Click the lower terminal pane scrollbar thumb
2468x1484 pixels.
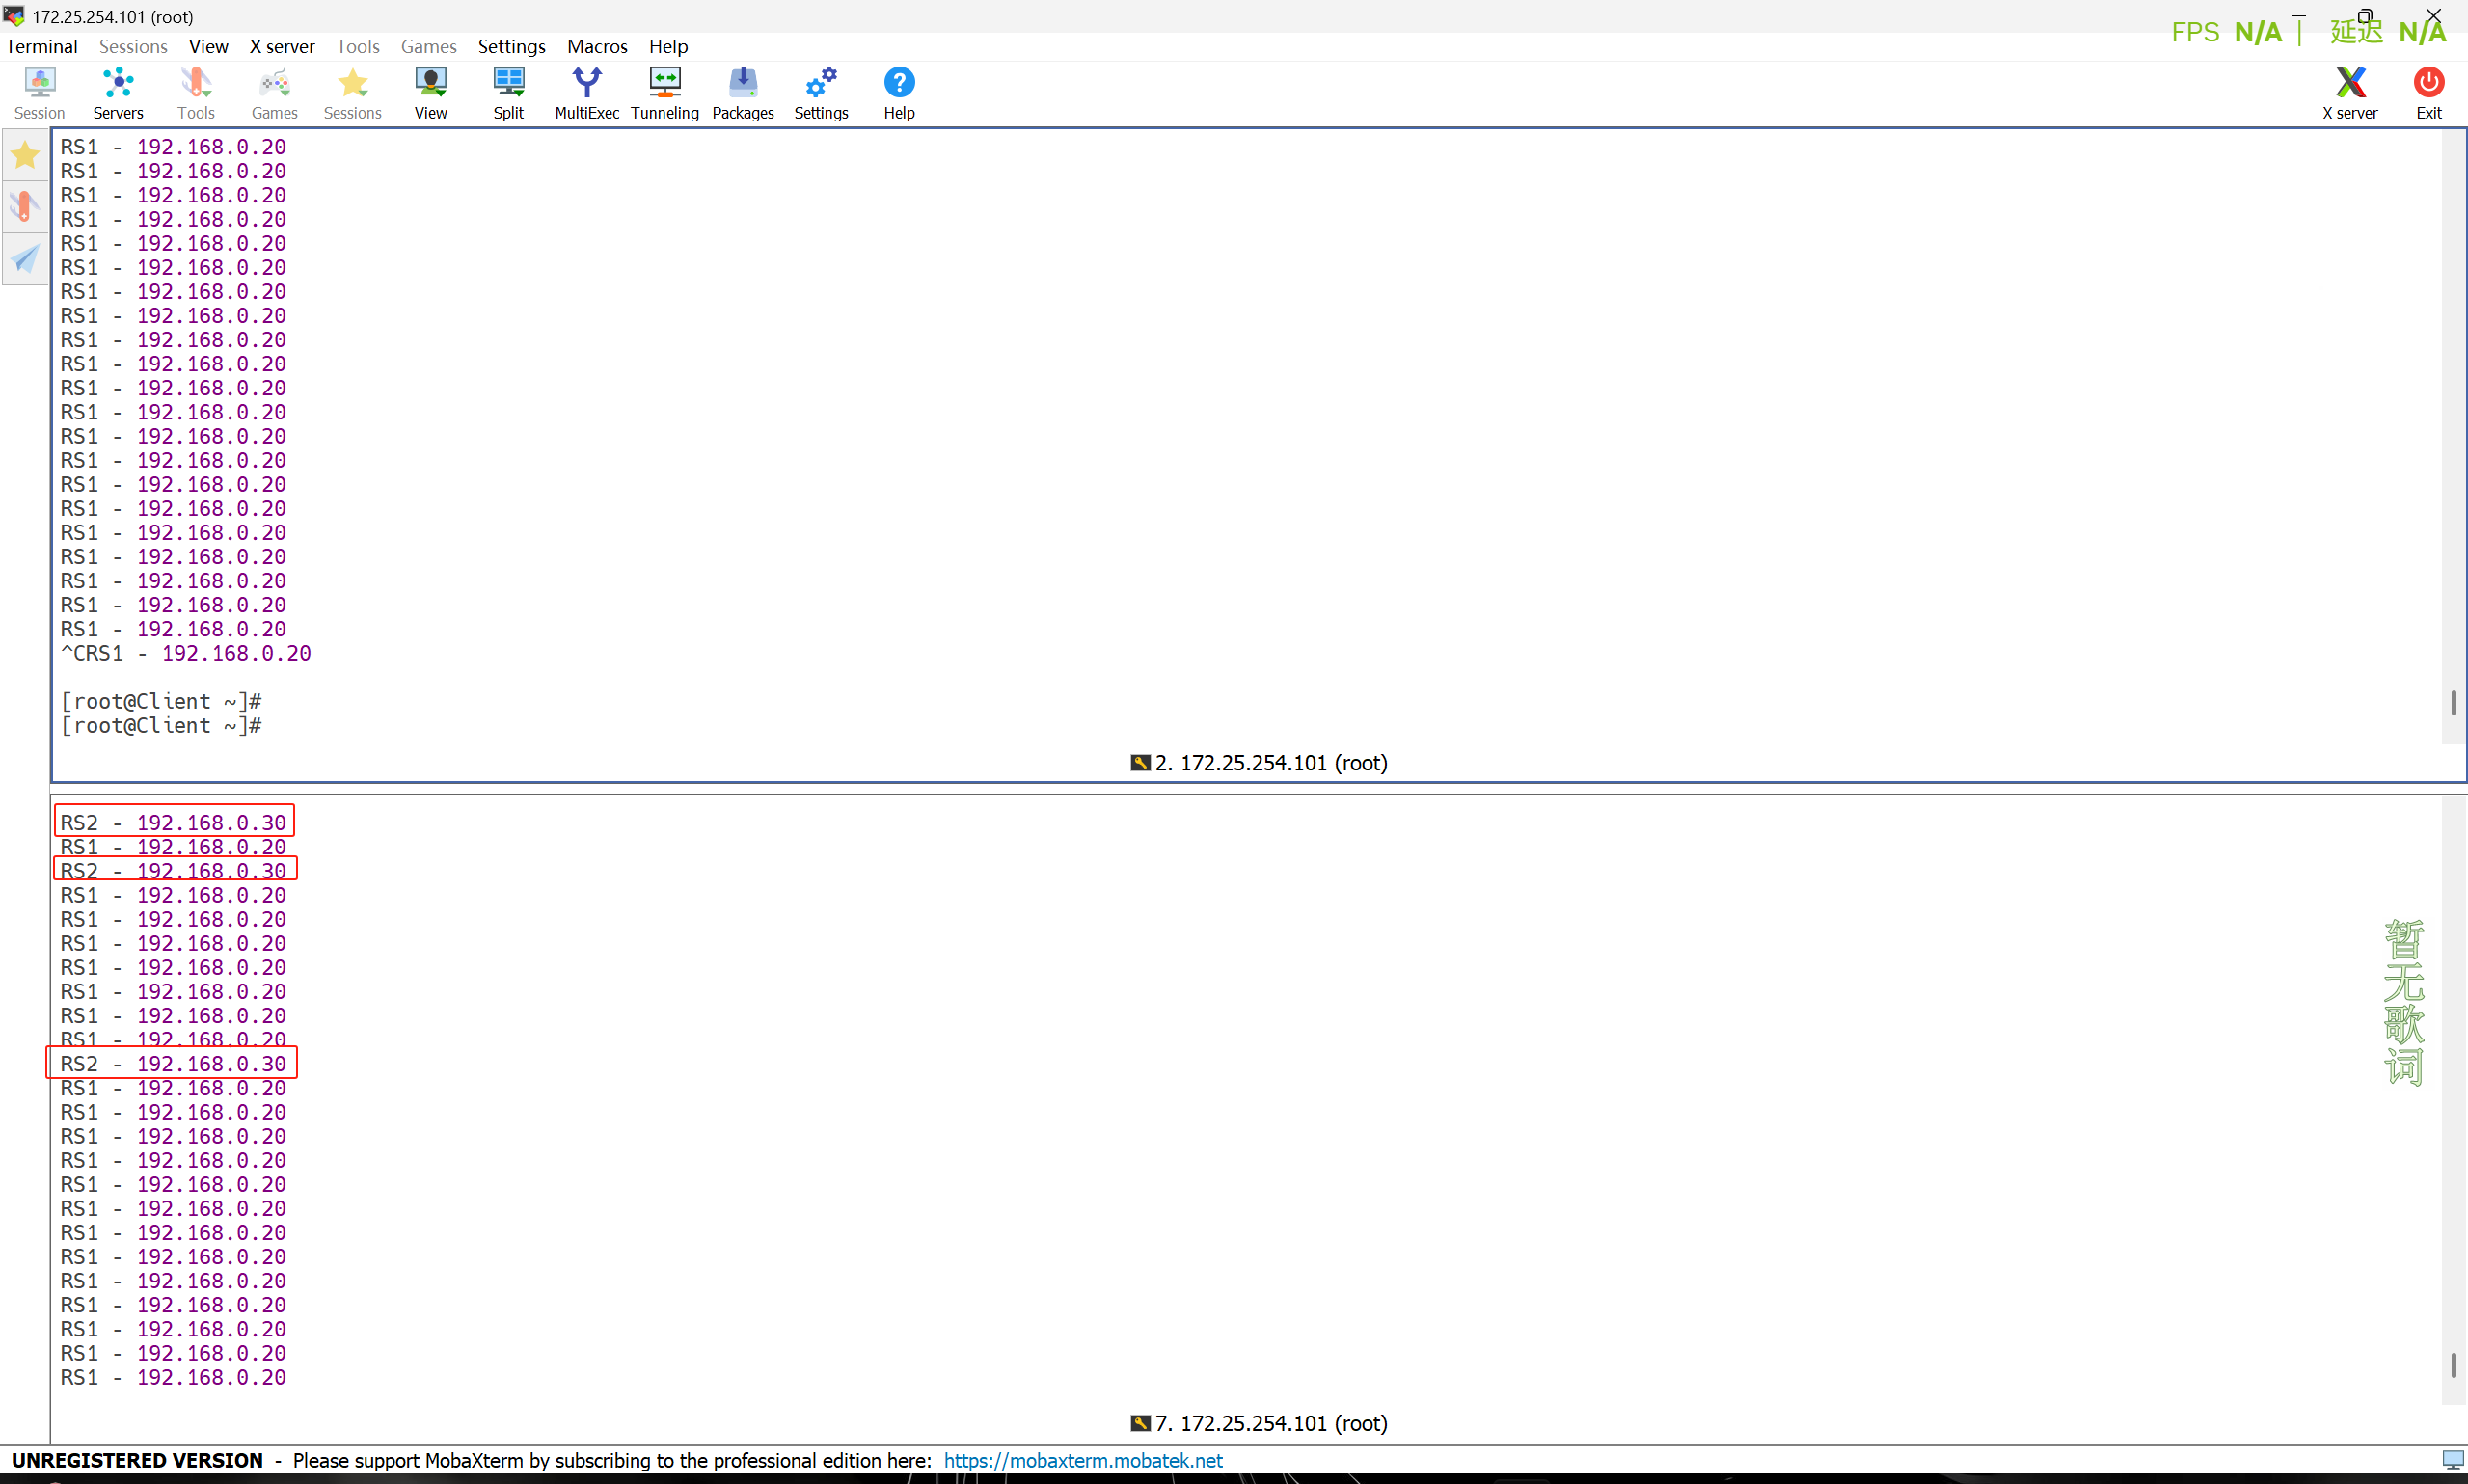[2453, 1365]
